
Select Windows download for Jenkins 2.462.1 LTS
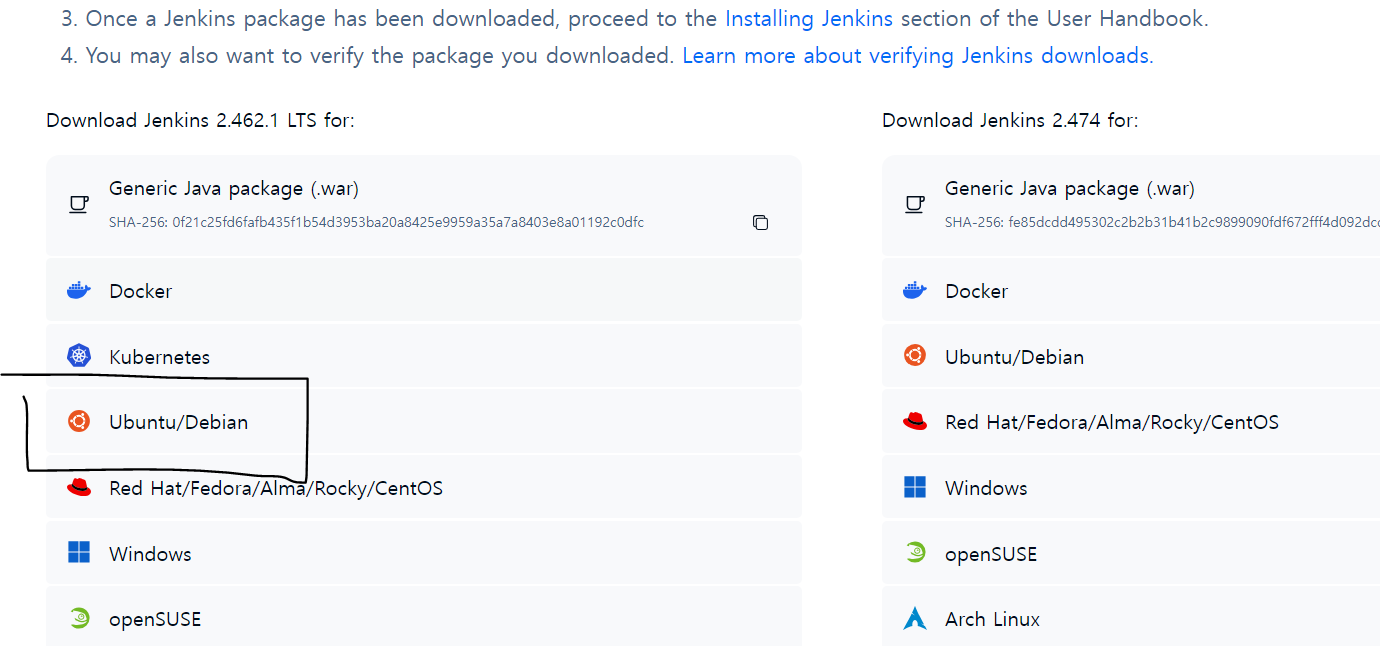[424, 553]
